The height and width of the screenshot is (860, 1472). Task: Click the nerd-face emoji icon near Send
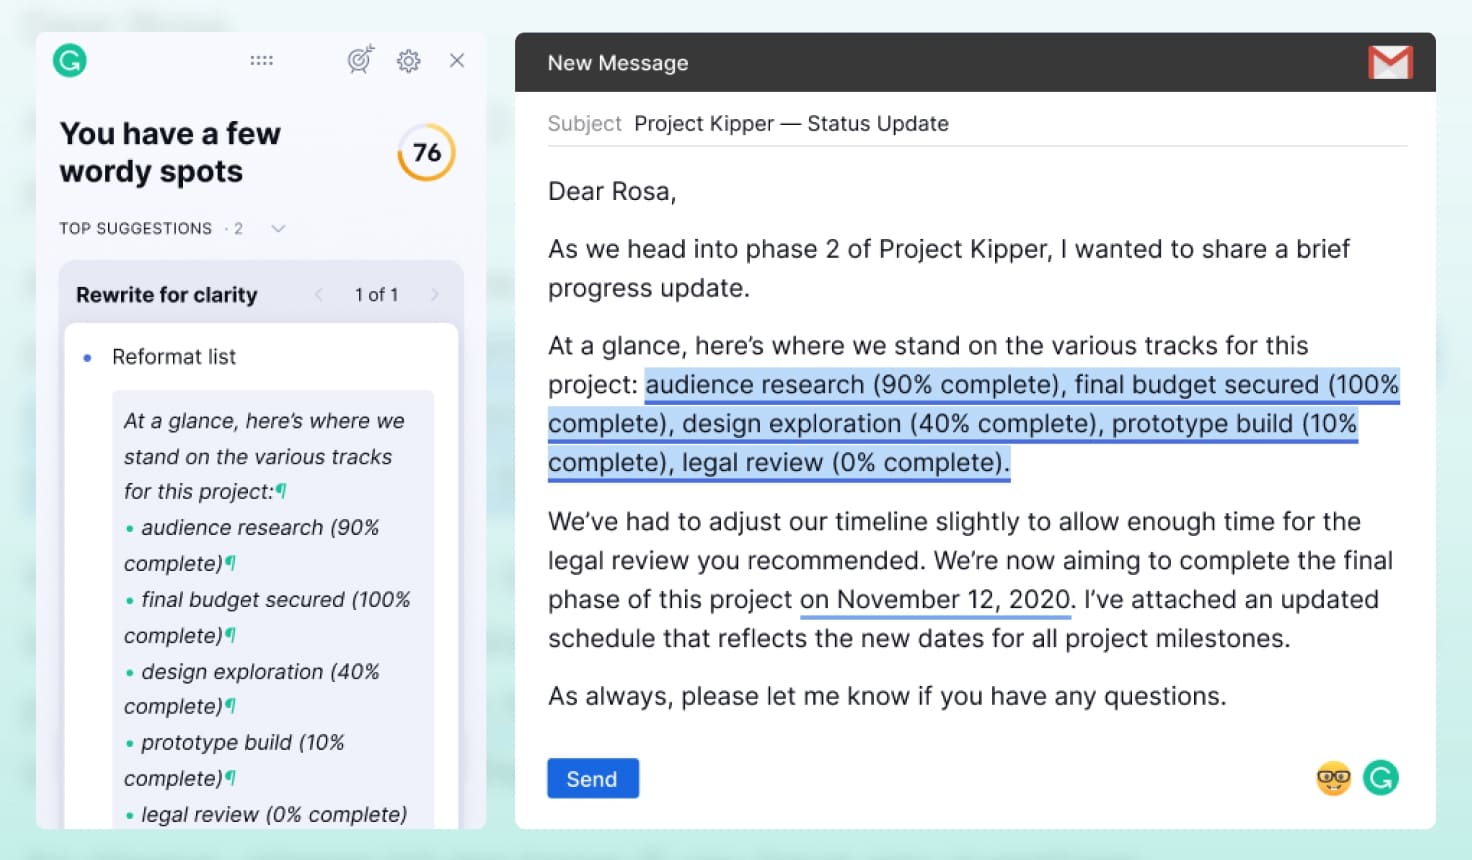coord(1334,777)
